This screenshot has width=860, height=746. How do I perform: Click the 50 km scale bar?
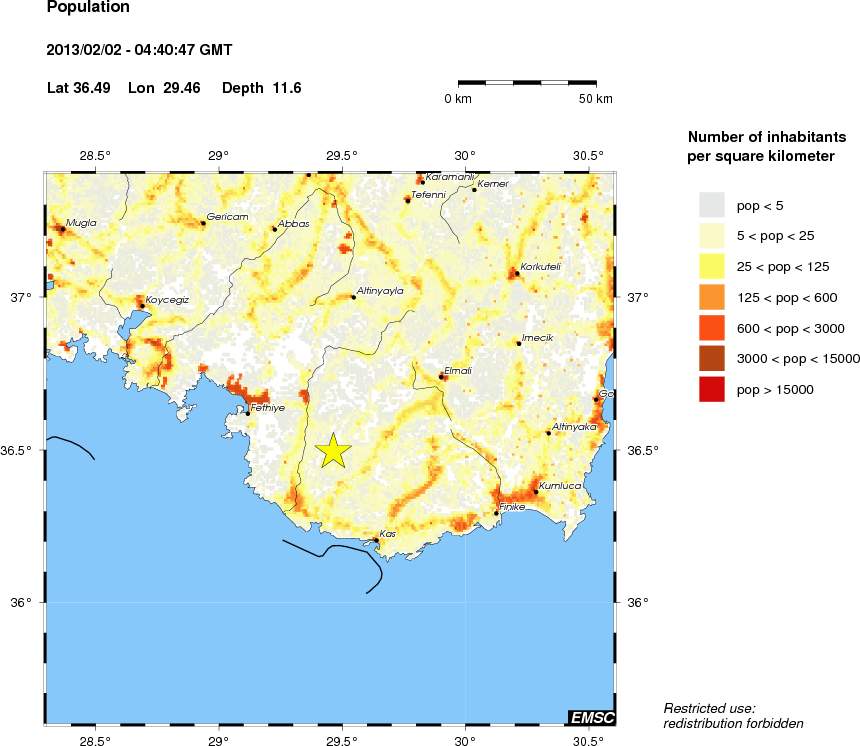[527, 83]
